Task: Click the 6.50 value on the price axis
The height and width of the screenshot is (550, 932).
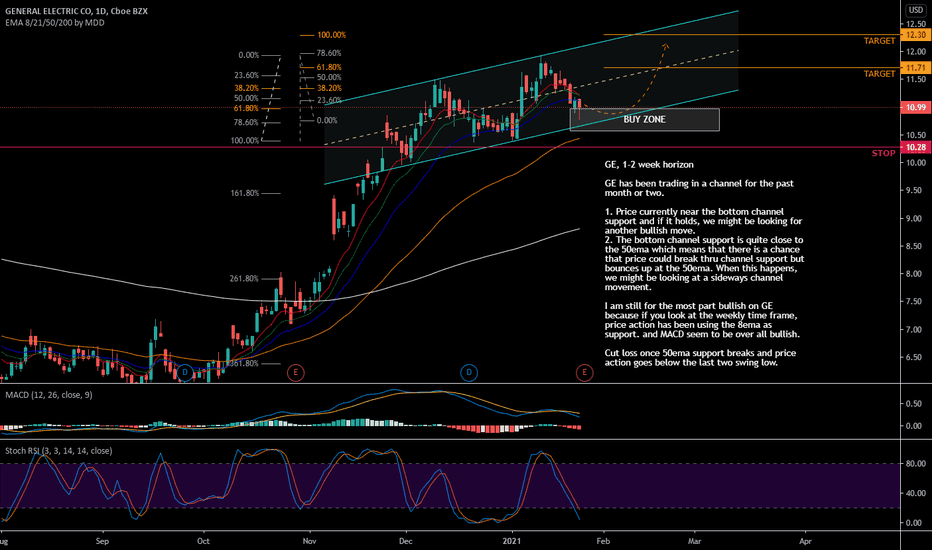Action: pos(914,357)
